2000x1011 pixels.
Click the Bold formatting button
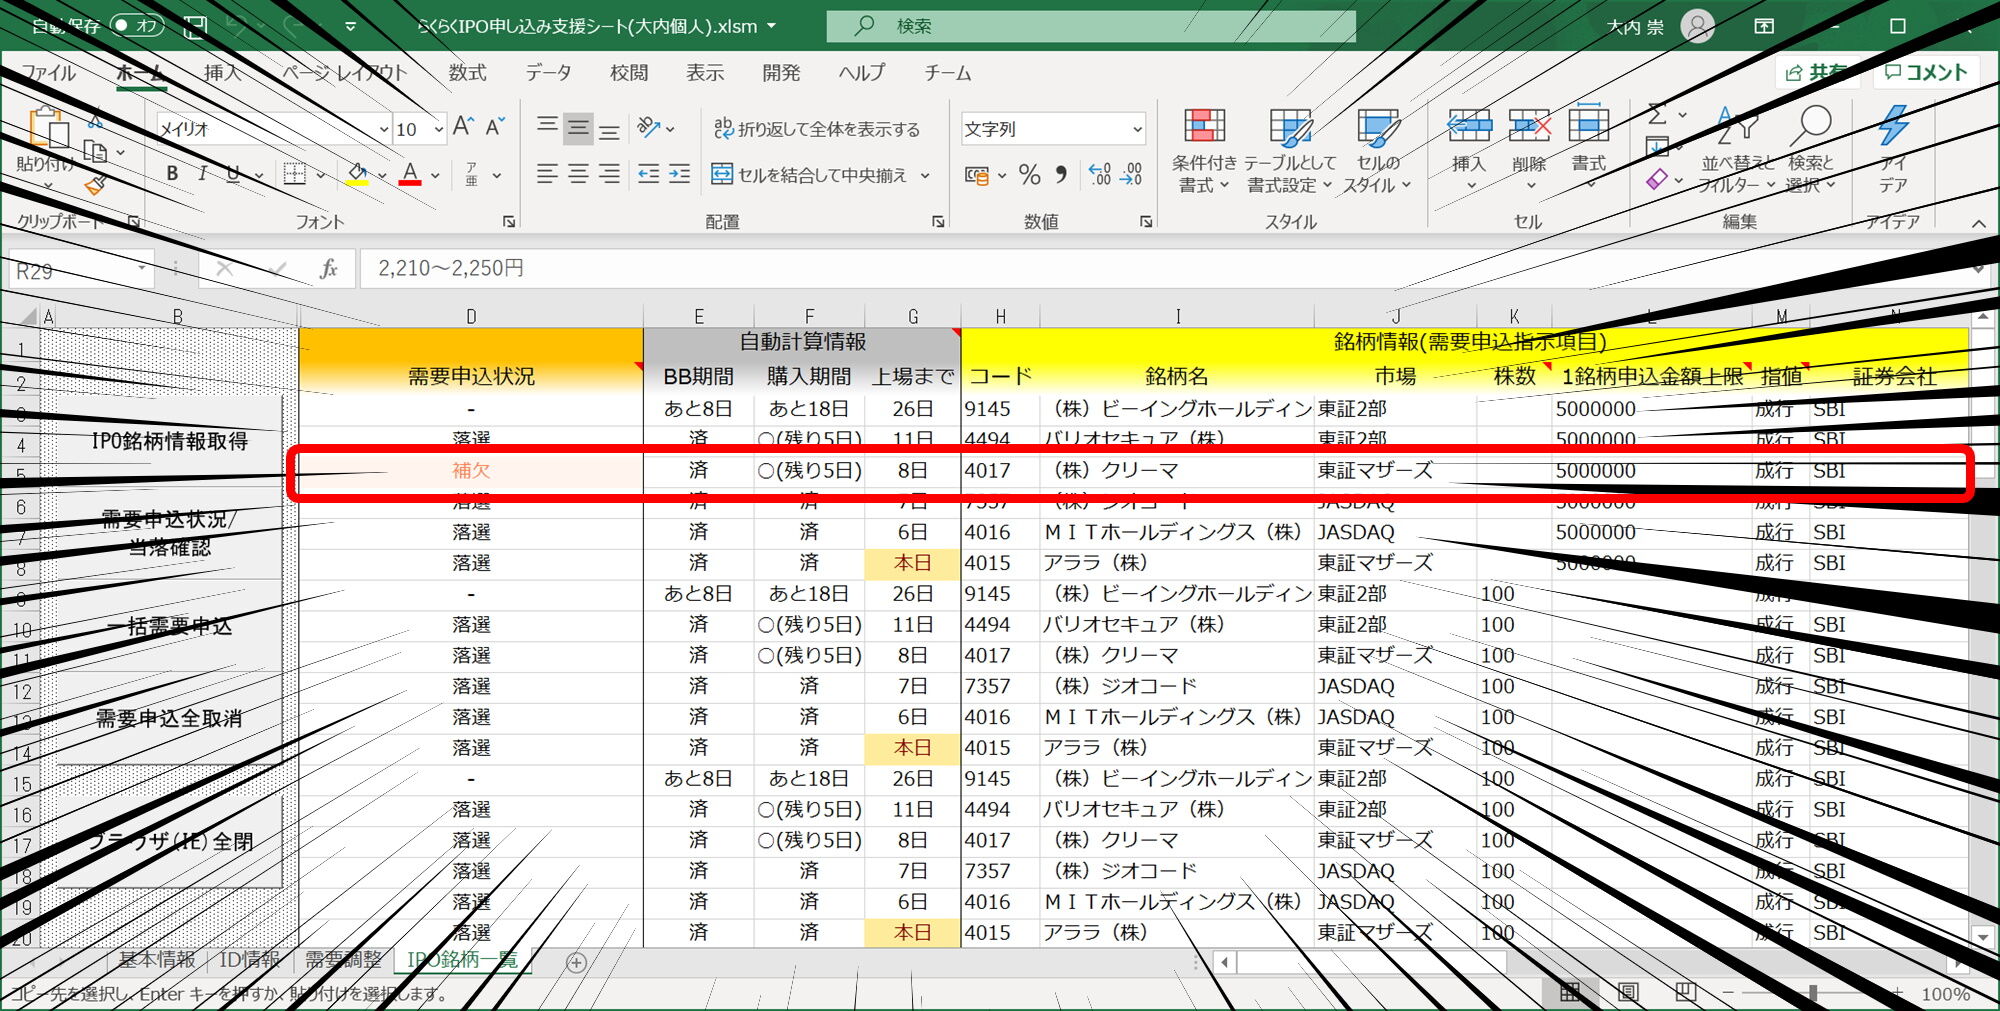[x=172, y=174]
